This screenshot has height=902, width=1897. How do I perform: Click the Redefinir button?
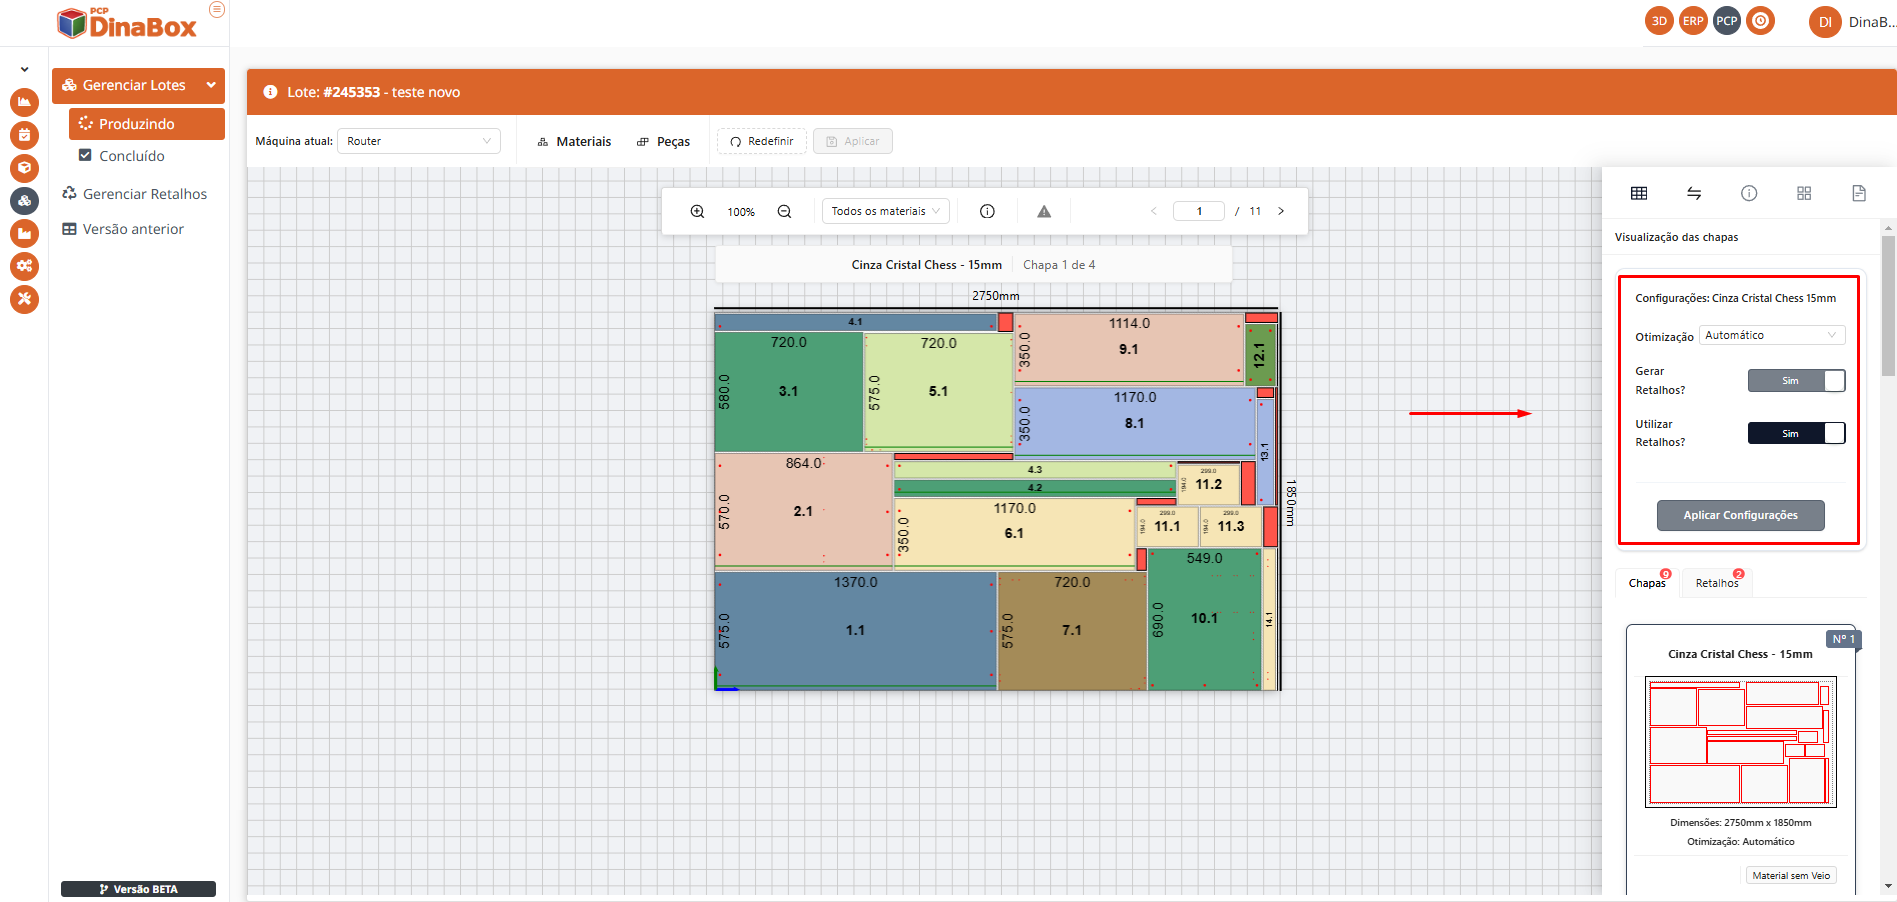(762, 141)
